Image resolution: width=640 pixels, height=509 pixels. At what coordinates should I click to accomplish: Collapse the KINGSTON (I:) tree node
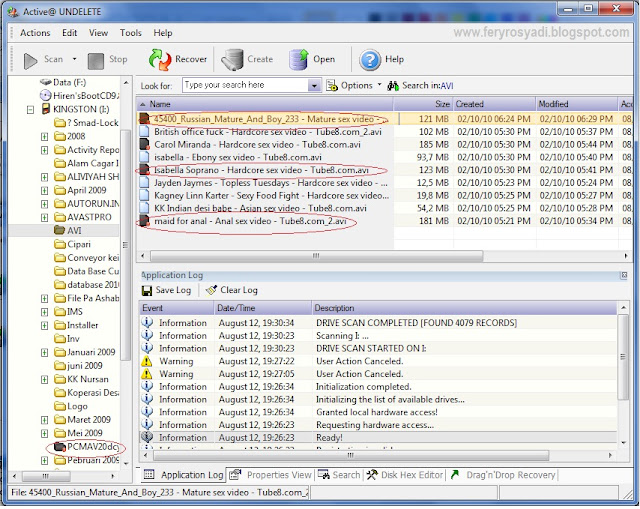coord(30,110)
